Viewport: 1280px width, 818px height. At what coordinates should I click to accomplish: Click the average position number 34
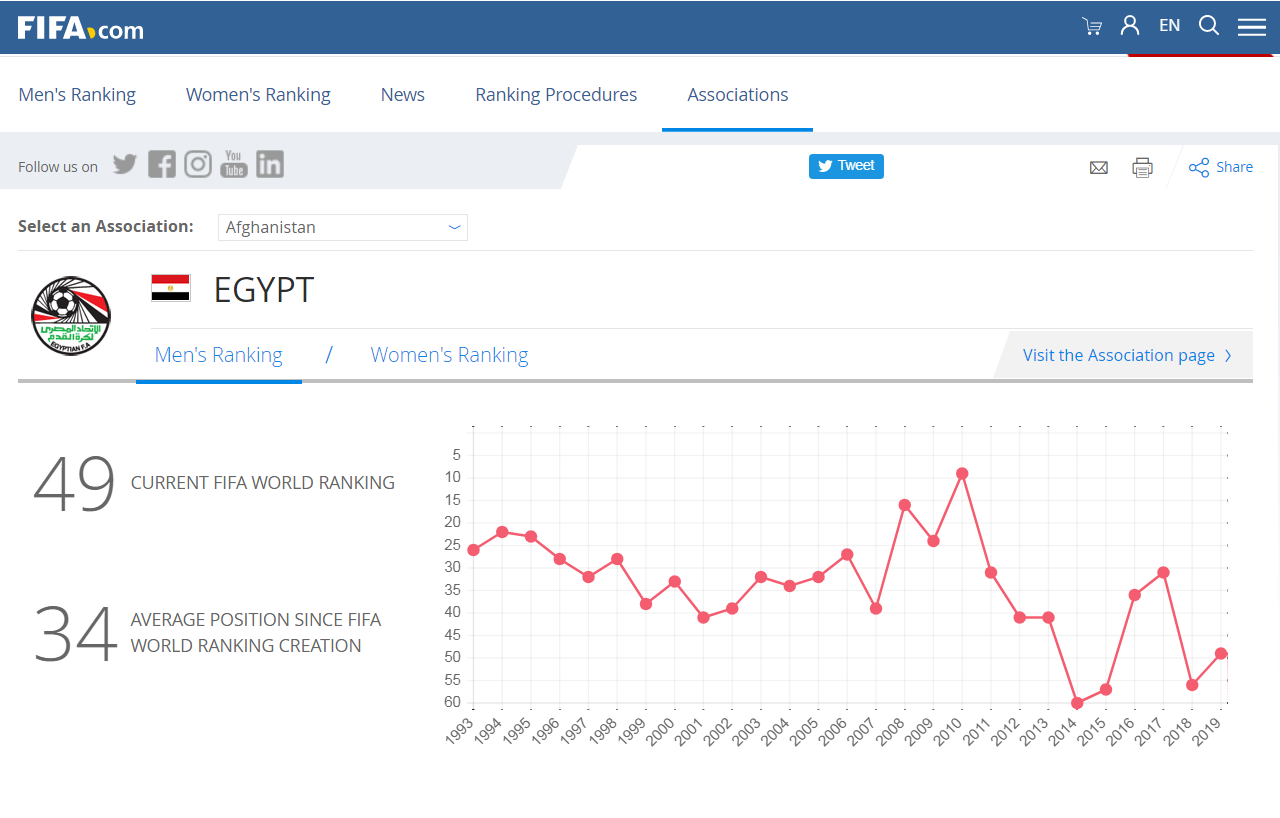coord(75,634)
